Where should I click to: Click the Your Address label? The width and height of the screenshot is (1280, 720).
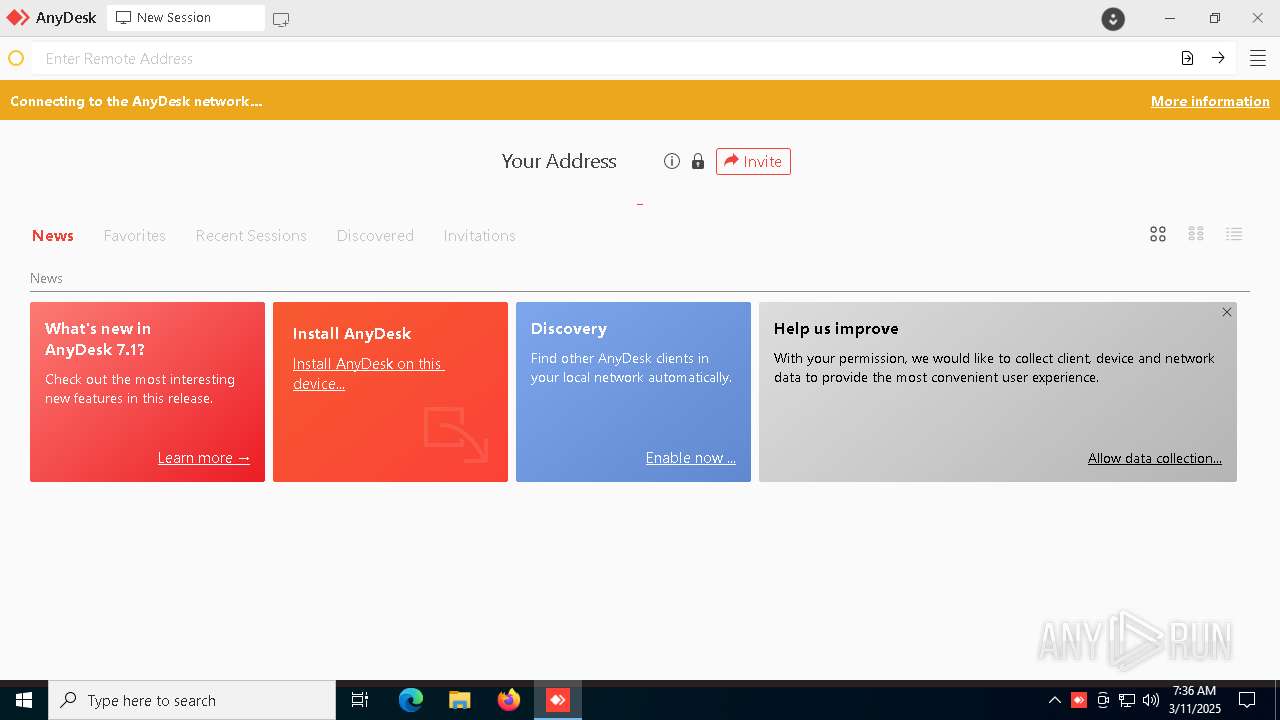[559, 161]
